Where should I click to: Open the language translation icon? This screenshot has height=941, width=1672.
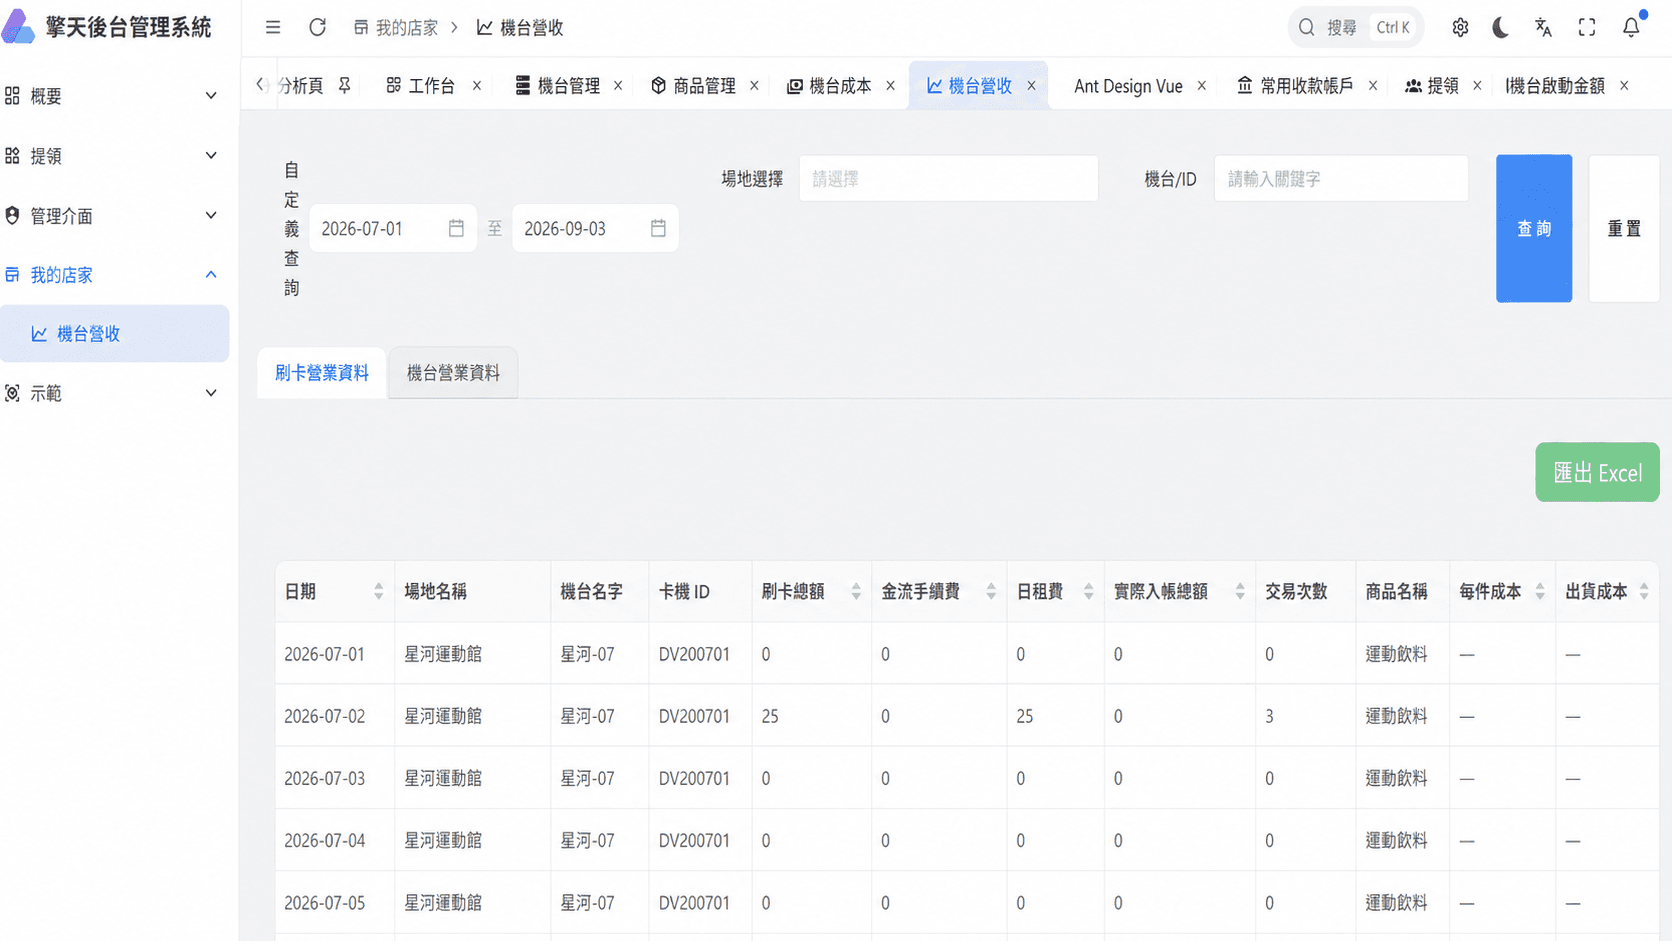click(1543, 28)
